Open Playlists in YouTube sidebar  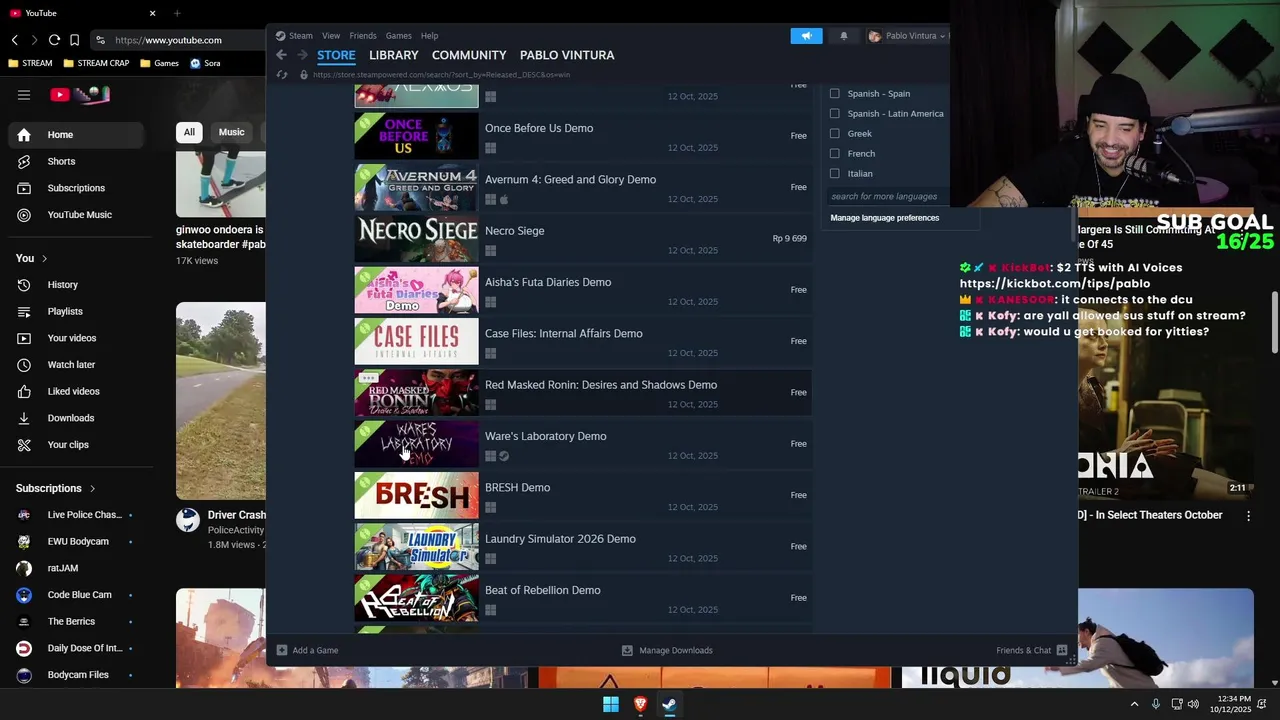76,311
